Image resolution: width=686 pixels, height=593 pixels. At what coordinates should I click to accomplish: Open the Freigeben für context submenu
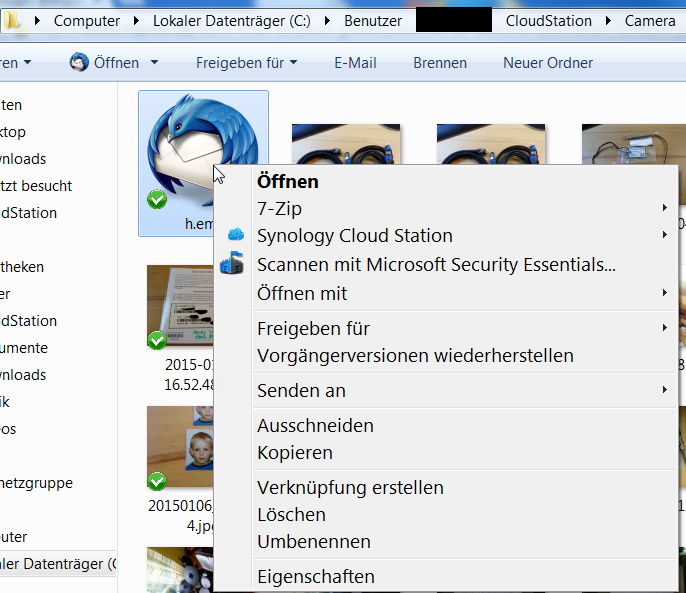click(446, 329)
